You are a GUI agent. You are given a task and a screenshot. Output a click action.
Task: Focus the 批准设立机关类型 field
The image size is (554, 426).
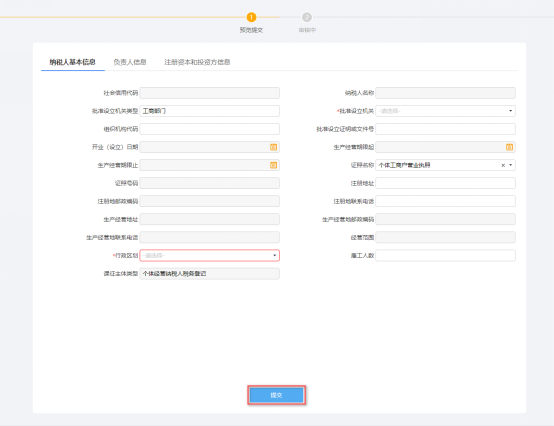pos(210,111)
